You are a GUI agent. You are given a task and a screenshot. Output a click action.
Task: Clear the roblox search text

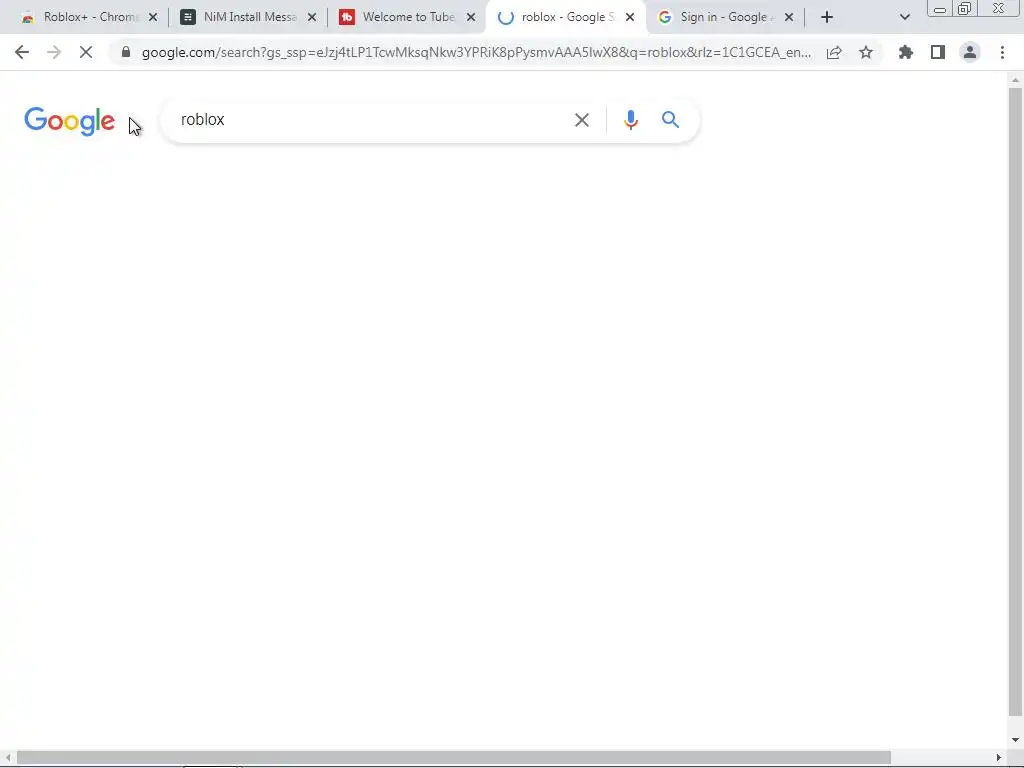(581, 120)
